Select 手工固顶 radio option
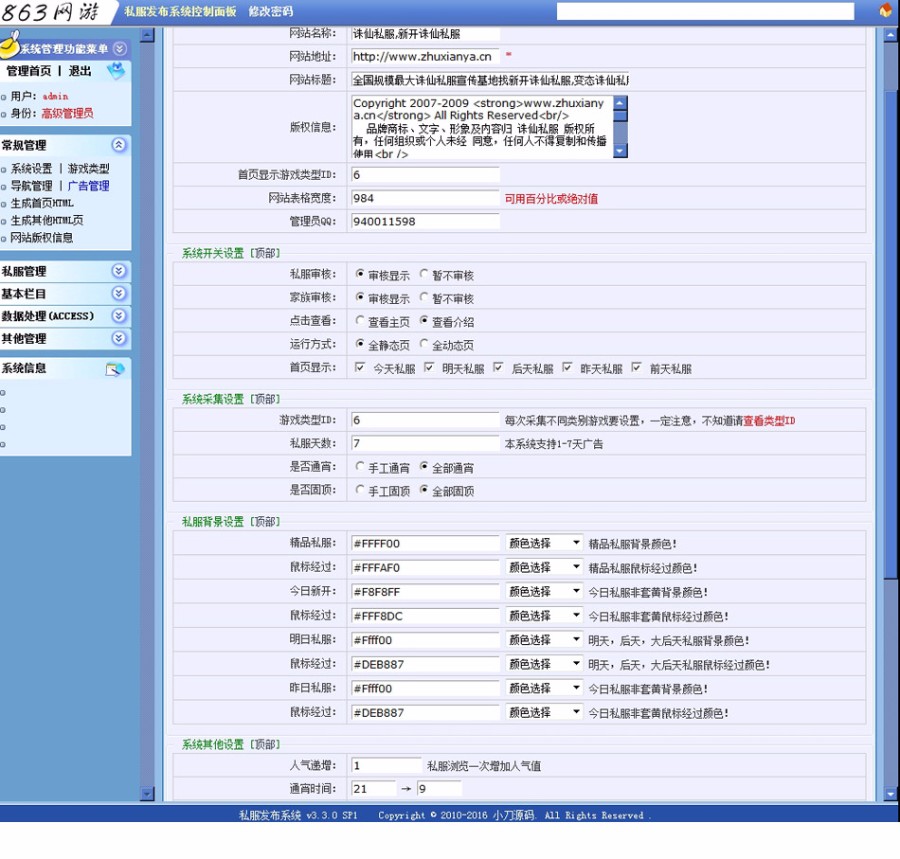 pyautogui.click(x=360, y=489)
